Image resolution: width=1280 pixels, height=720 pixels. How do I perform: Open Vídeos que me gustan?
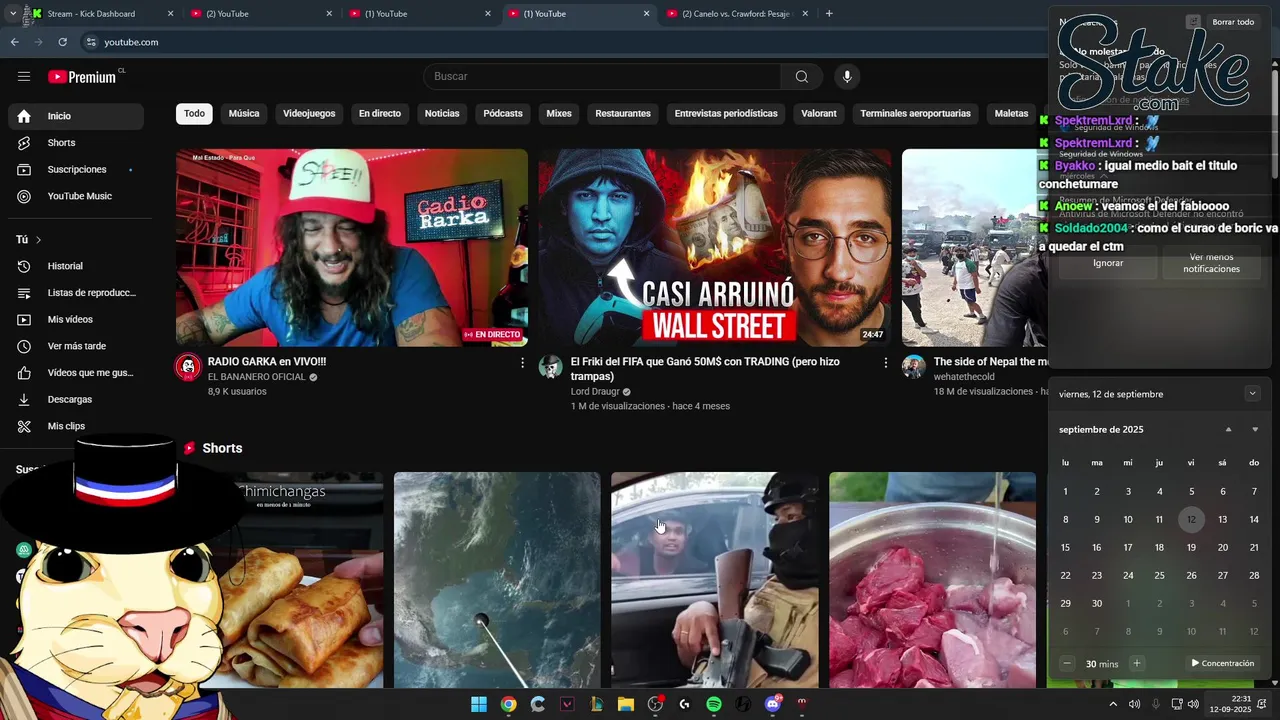76,372
